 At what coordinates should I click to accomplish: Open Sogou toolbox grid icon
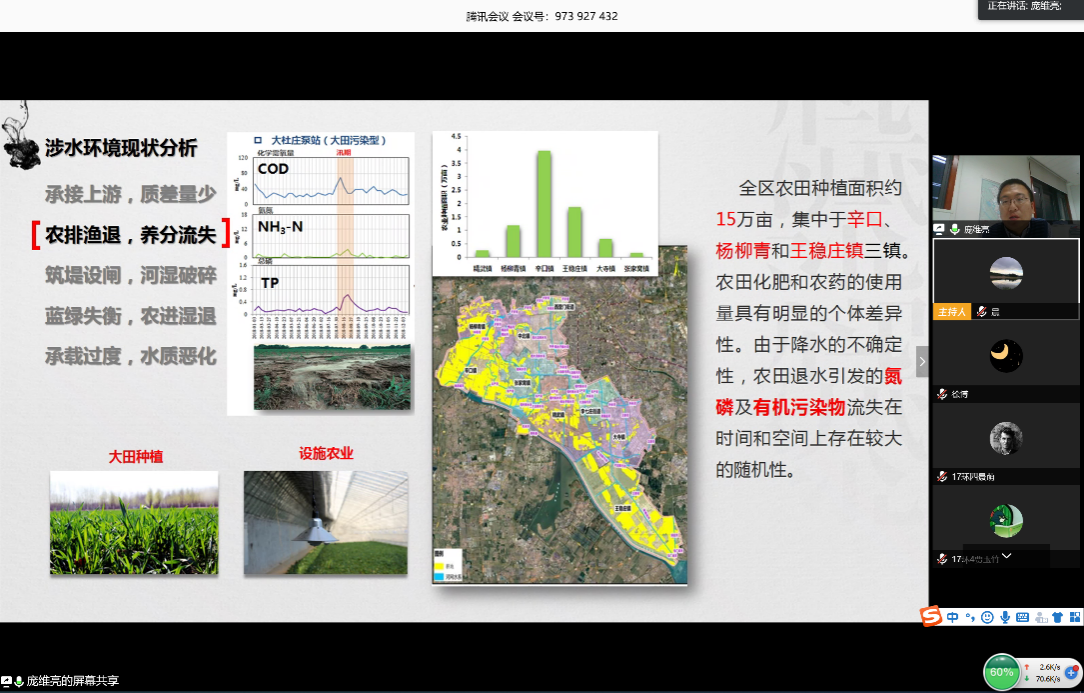(1073, 617)
